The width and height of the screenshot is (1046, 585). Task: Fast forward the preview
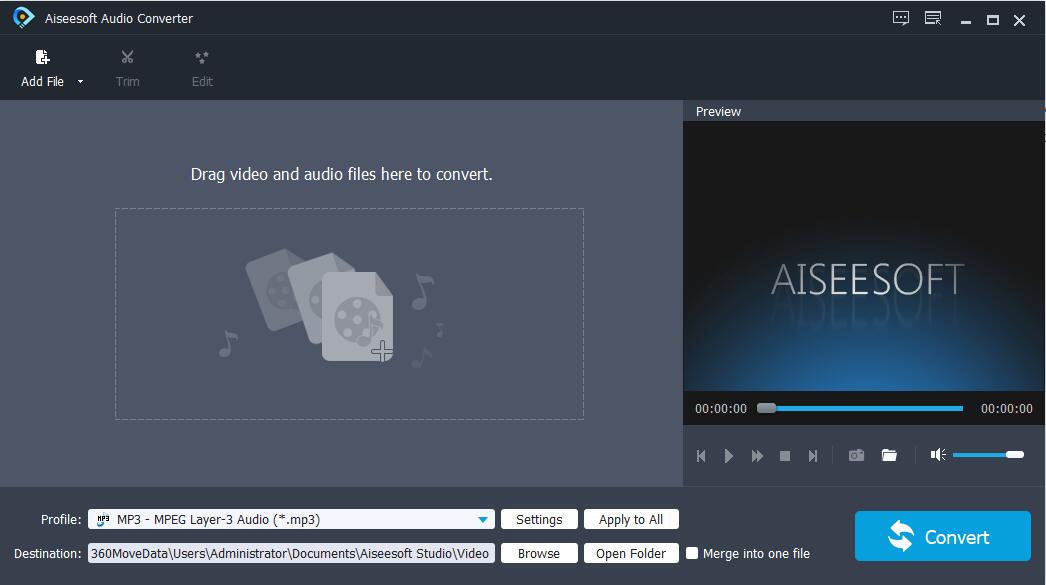(x=757, y=455)
